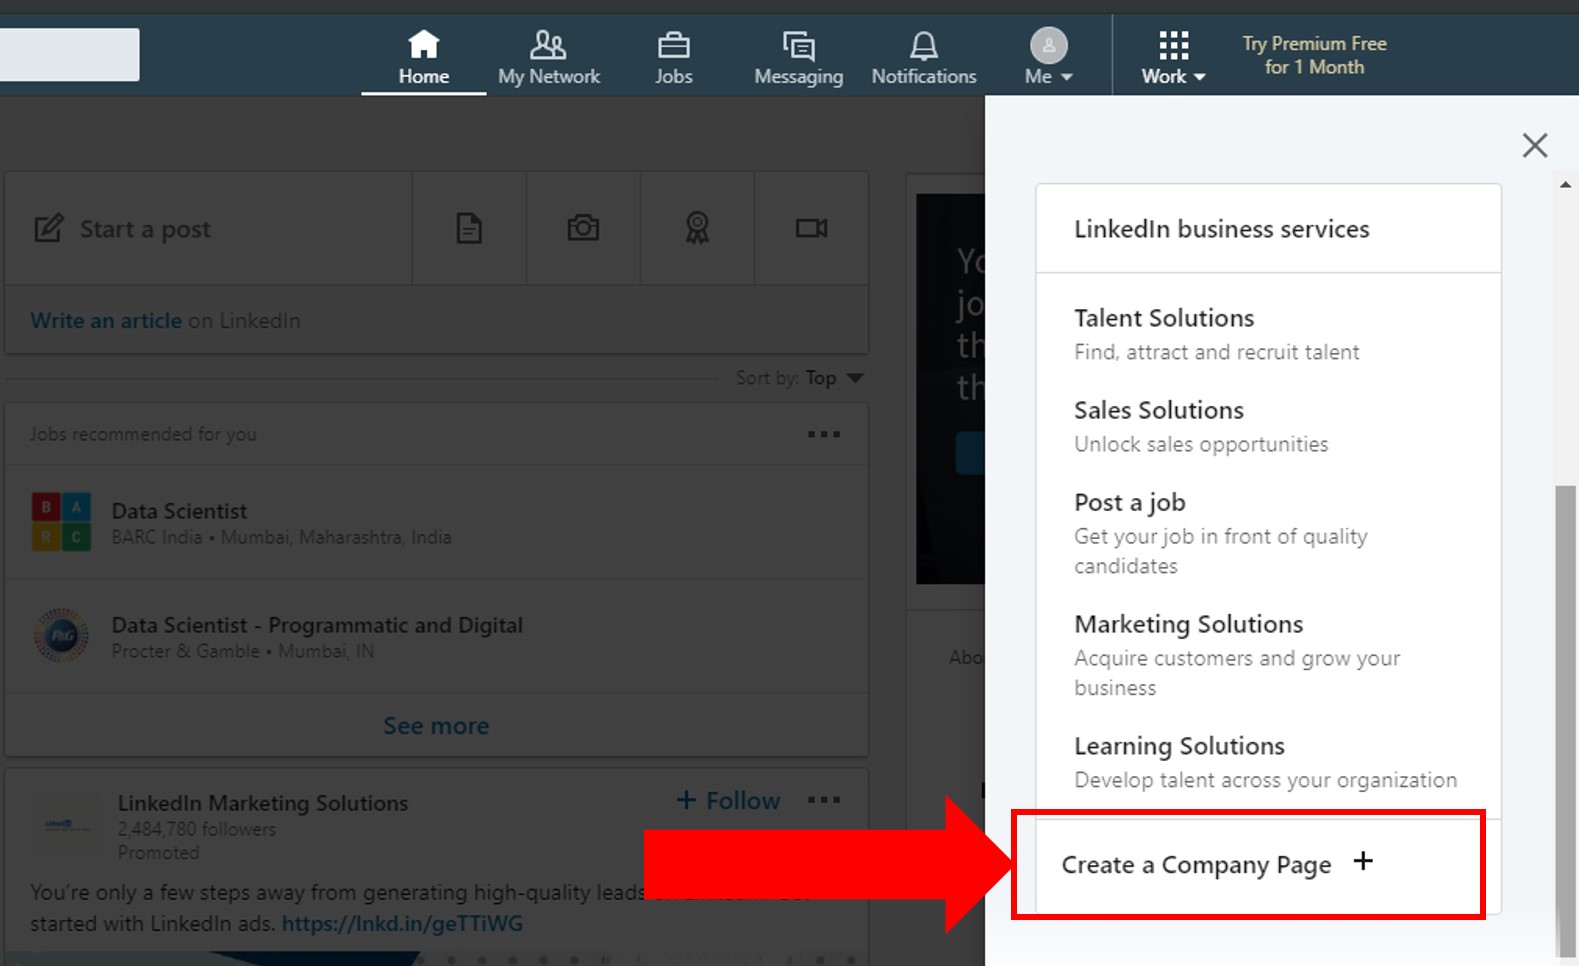
Task: Click Create a Company Page
Action: (x=1196, y=864)
